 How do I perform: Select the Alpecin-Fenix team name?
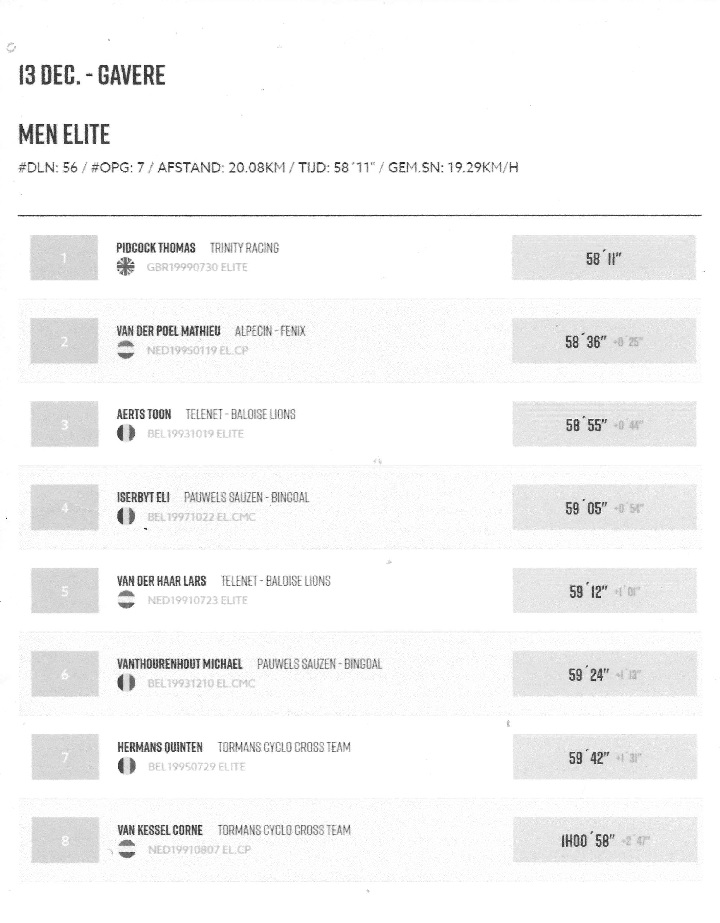pos(270,331)
